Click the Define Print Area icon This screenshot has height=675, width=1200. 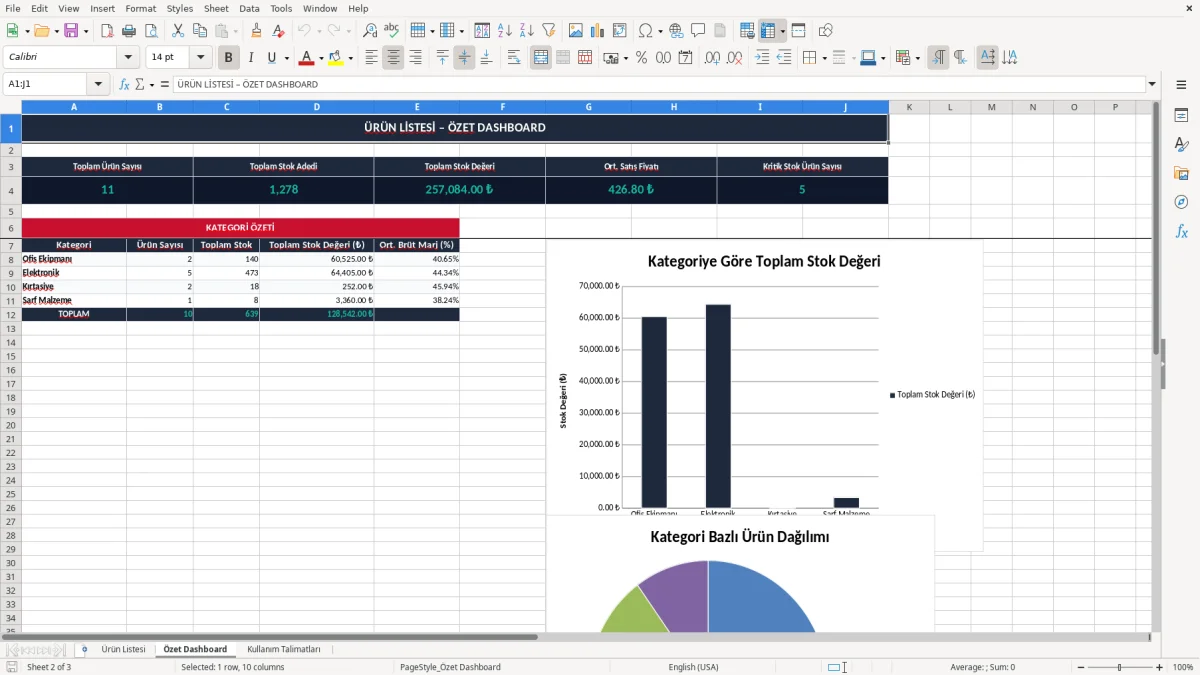(747, 31)
